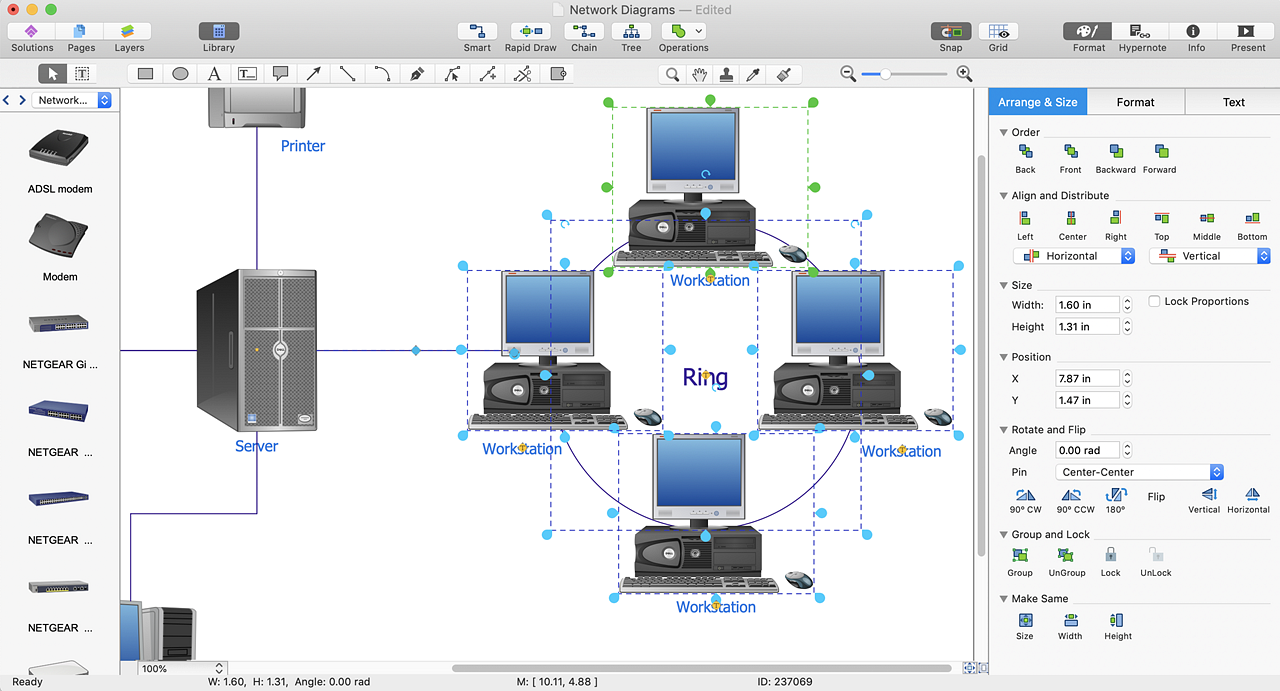Click the Bring to Front icon

[x=1070, y=152]
